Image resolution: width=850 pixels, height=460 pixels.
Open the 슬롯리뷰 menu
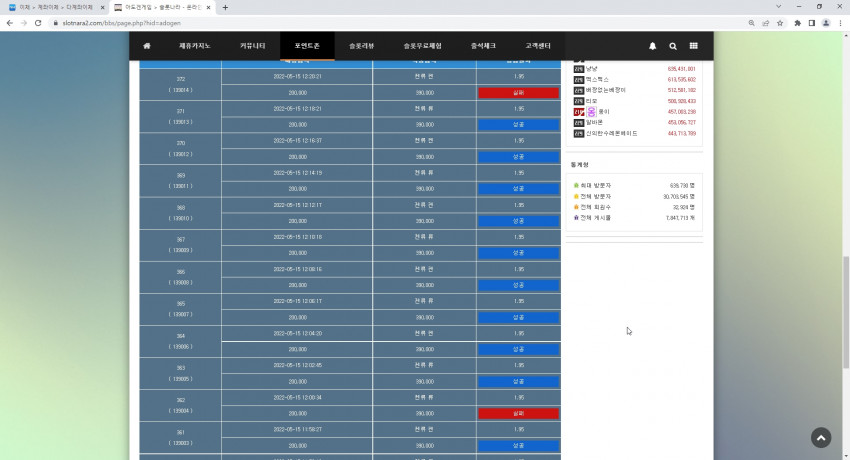tap(362, 46)
